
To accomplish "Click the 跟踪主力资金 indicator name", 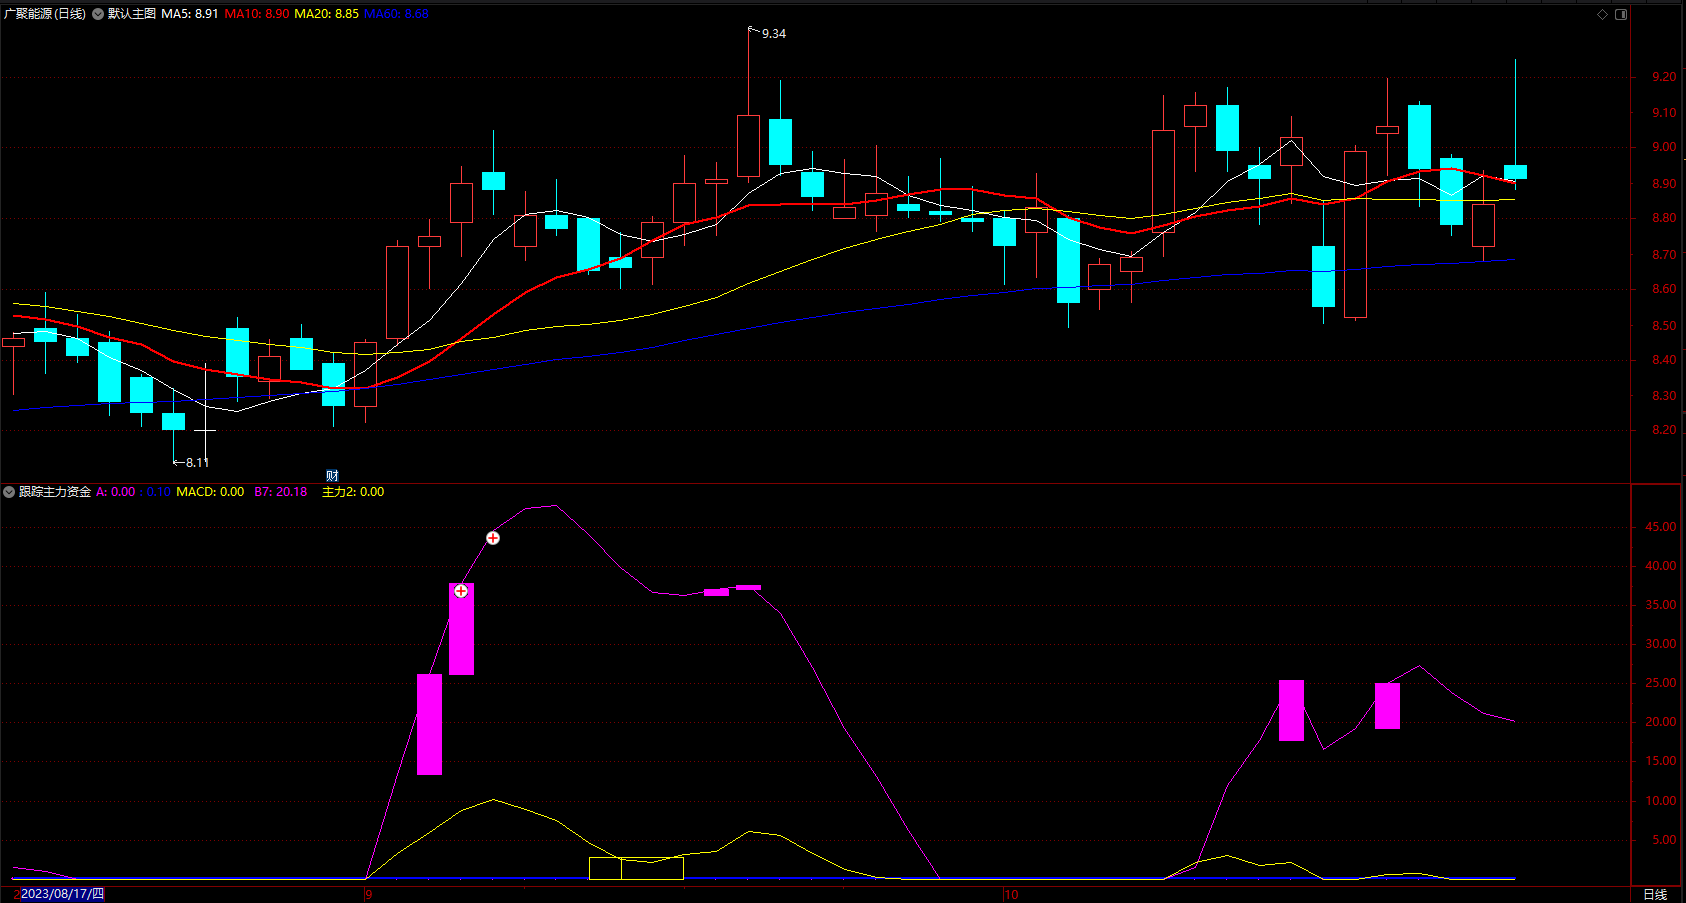I will 55,492.
